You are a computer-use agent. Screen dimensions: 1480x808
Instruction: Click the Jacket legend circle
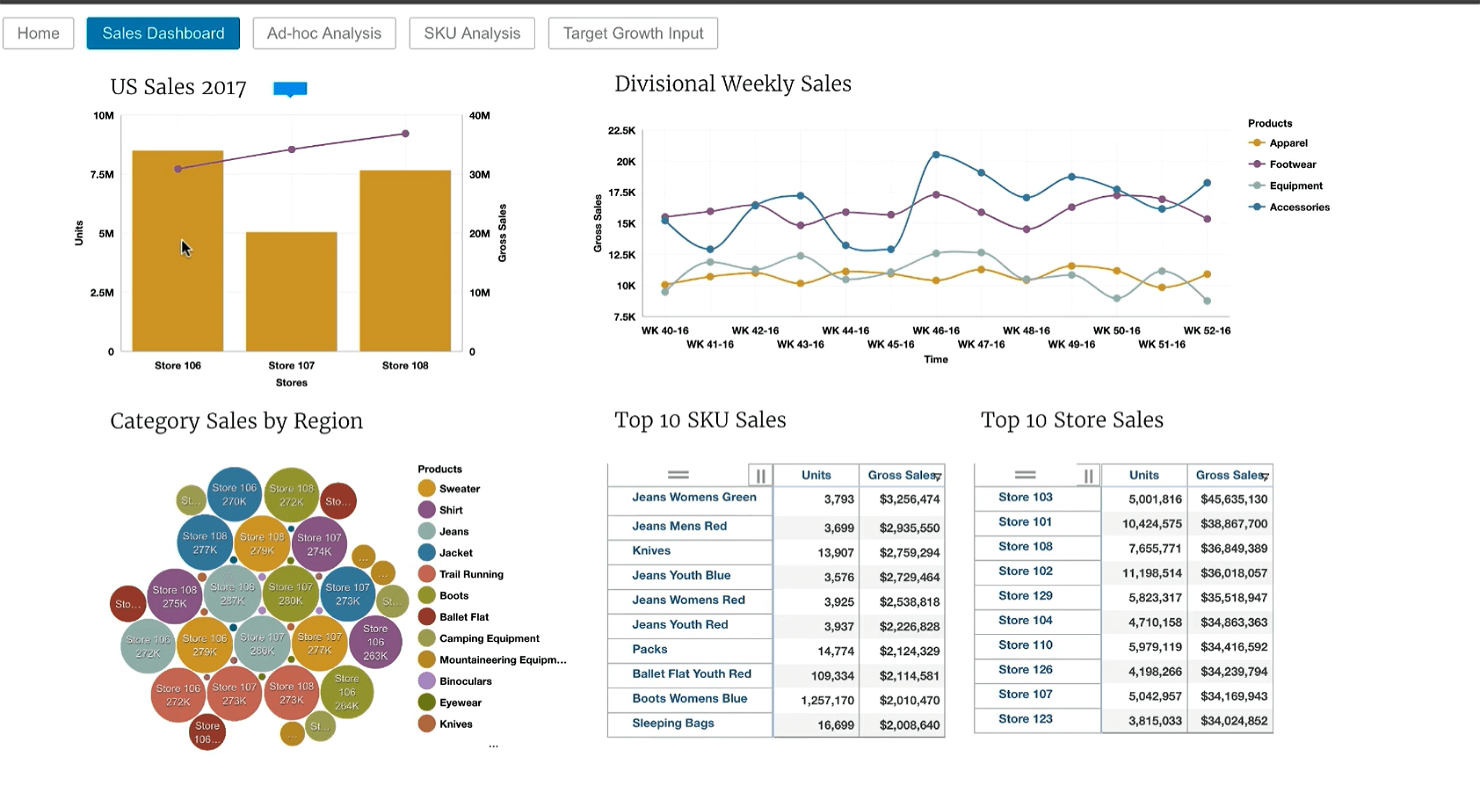427,552
